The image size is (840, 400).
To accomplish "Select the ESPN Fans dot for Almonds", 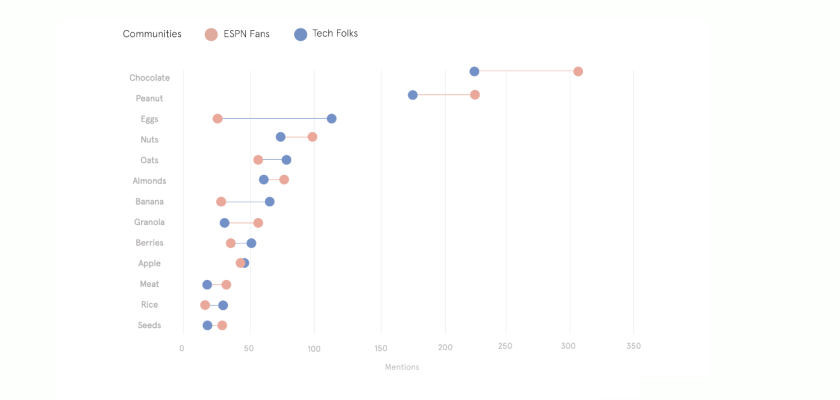I will tap(284, 180).
